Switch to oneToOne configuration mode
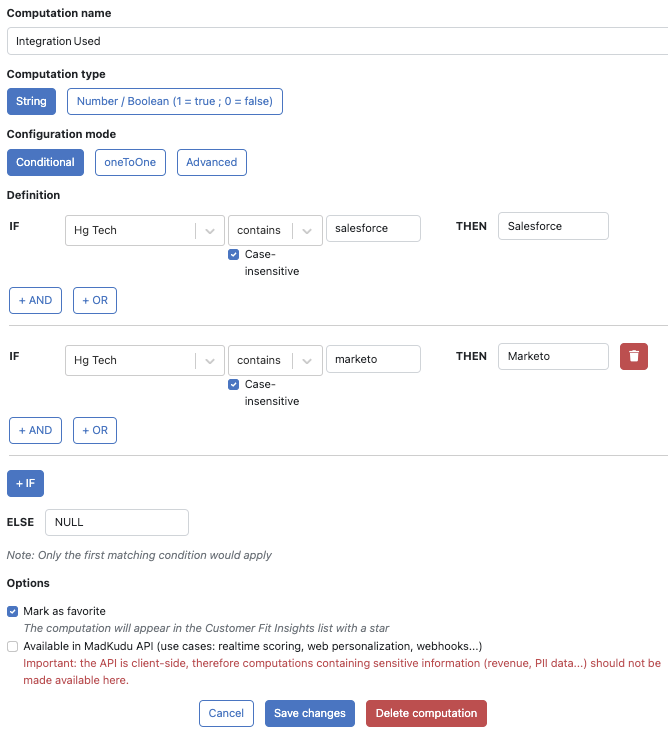 (x=130, y=162)
